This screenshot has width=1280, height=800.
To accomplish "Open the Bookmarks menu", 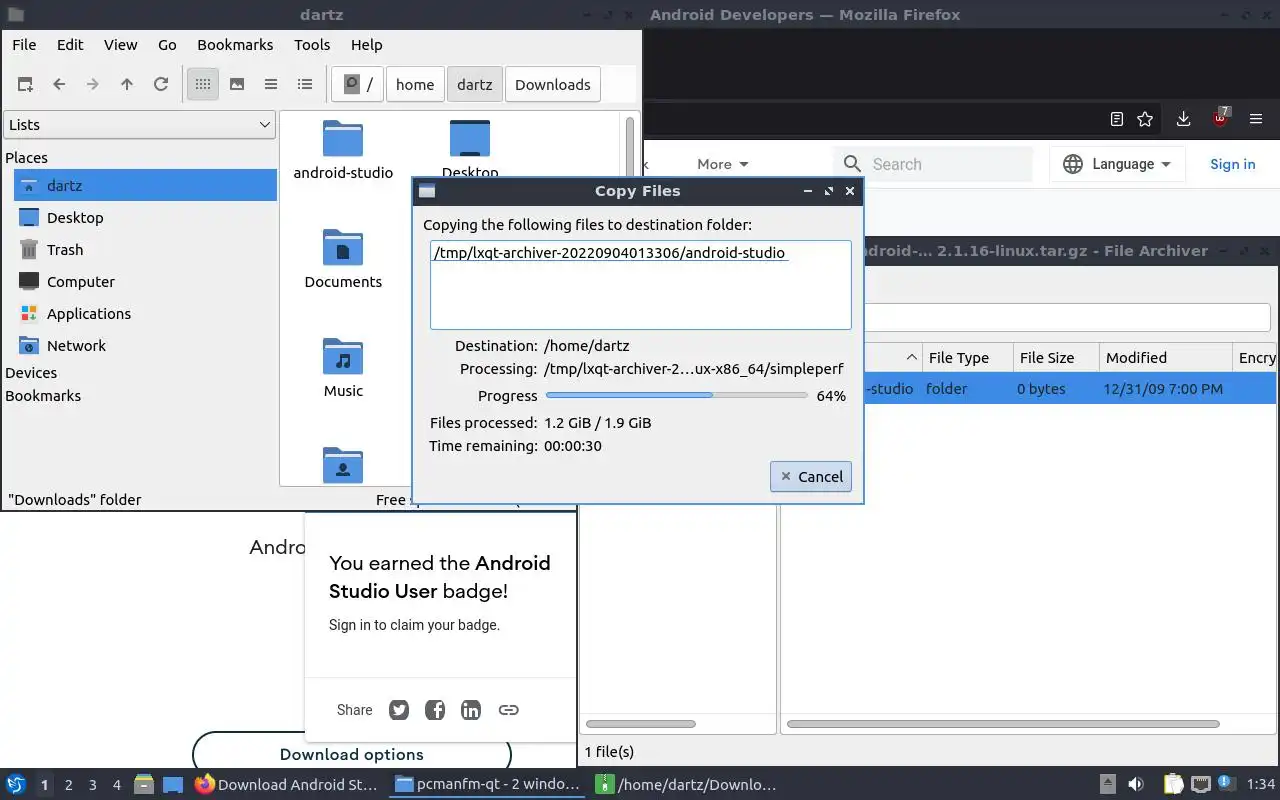I will [235, 44].
